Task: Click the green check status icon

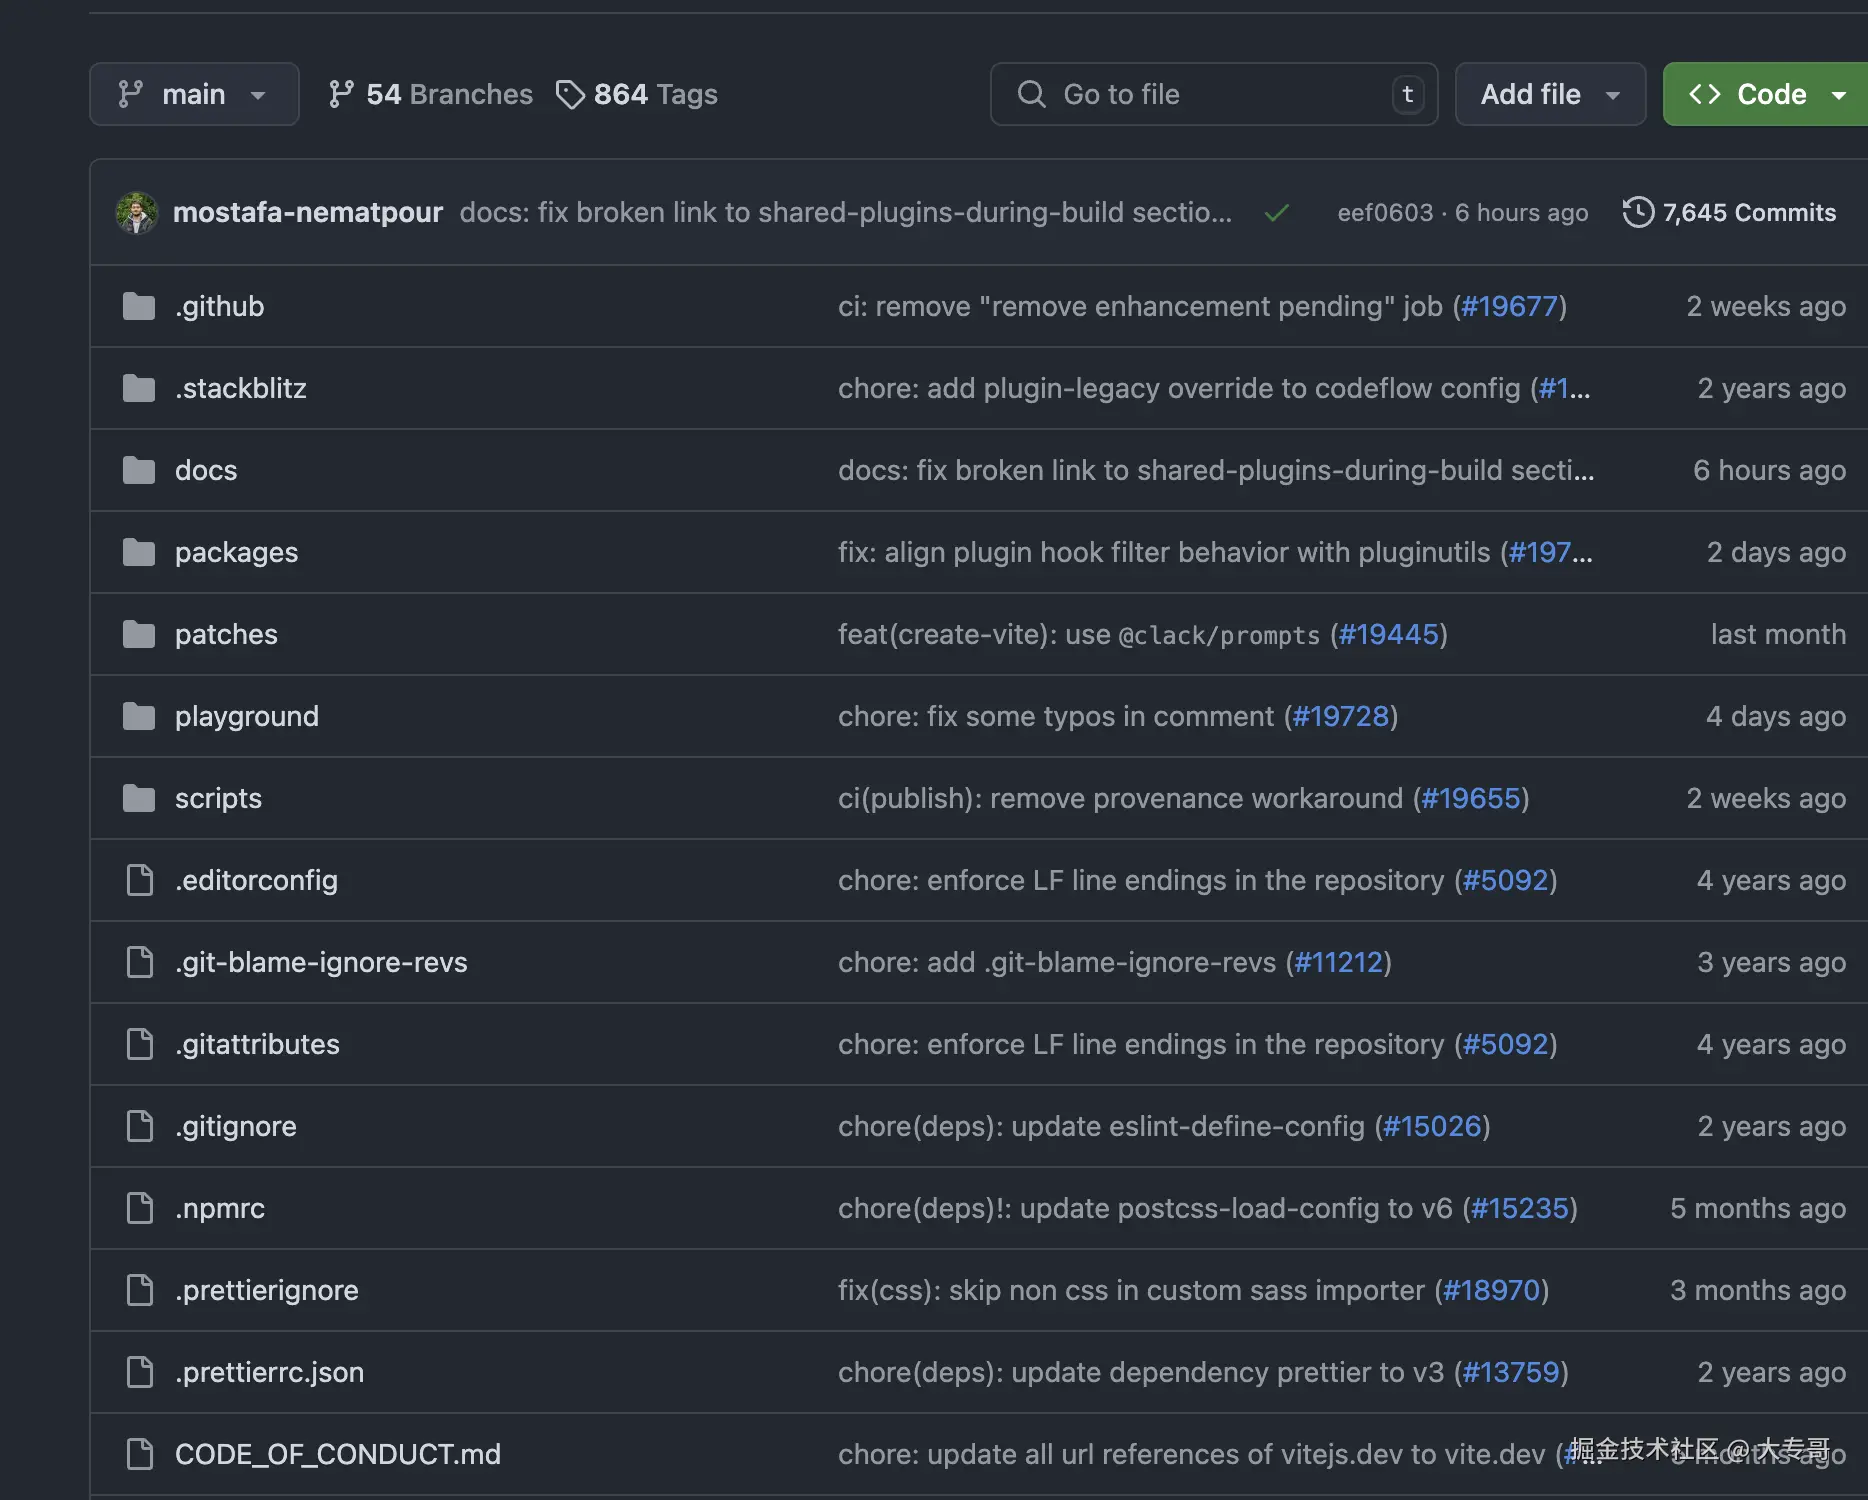Action: pyautogui.click(x=1277, y=212)
